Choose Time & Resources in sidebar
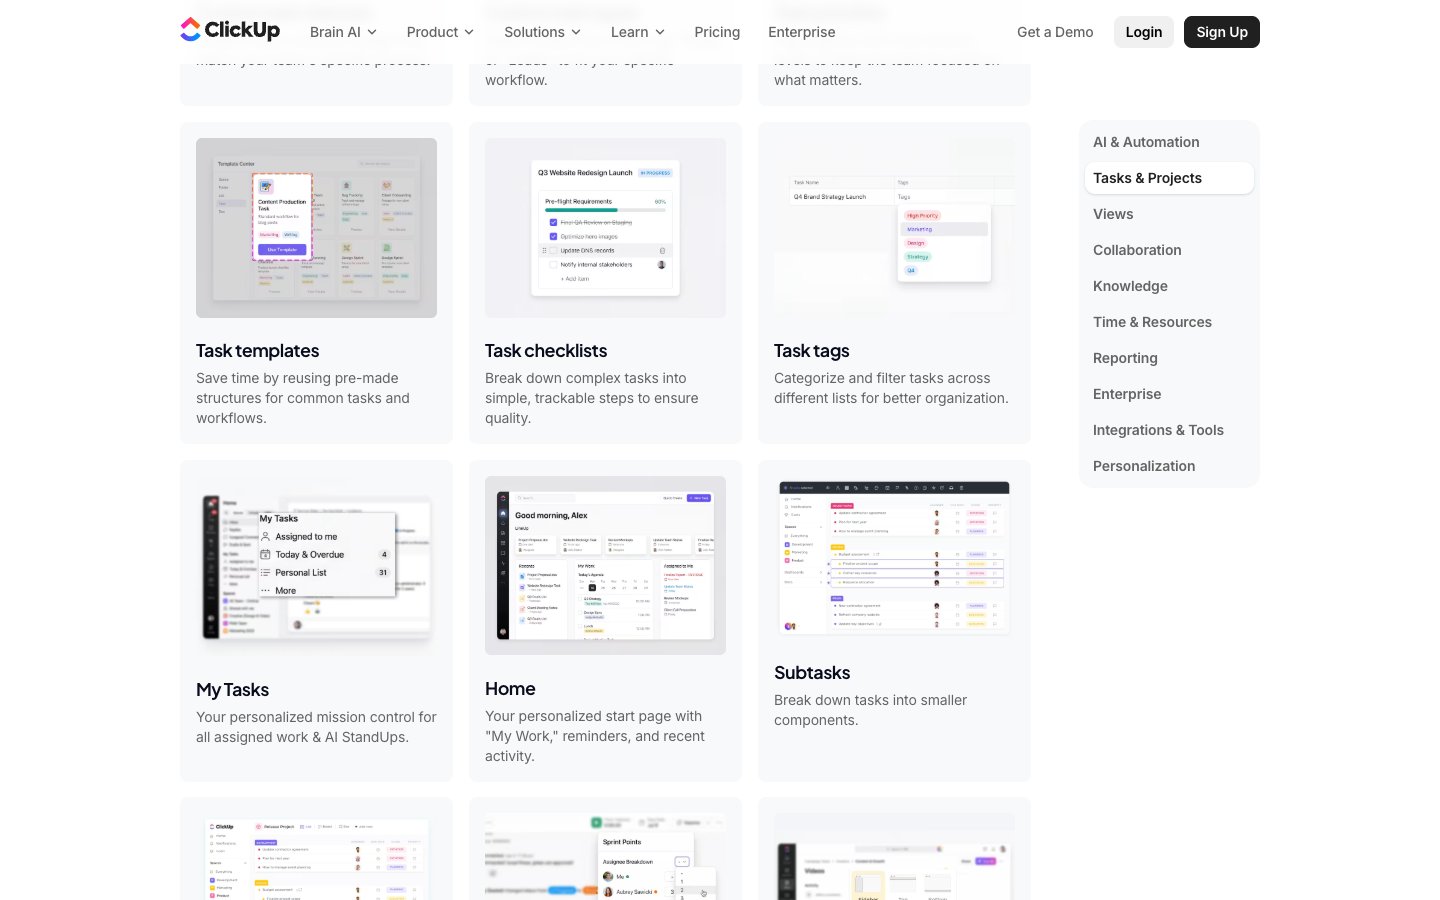1440x900 pixels. point(1152,322)
